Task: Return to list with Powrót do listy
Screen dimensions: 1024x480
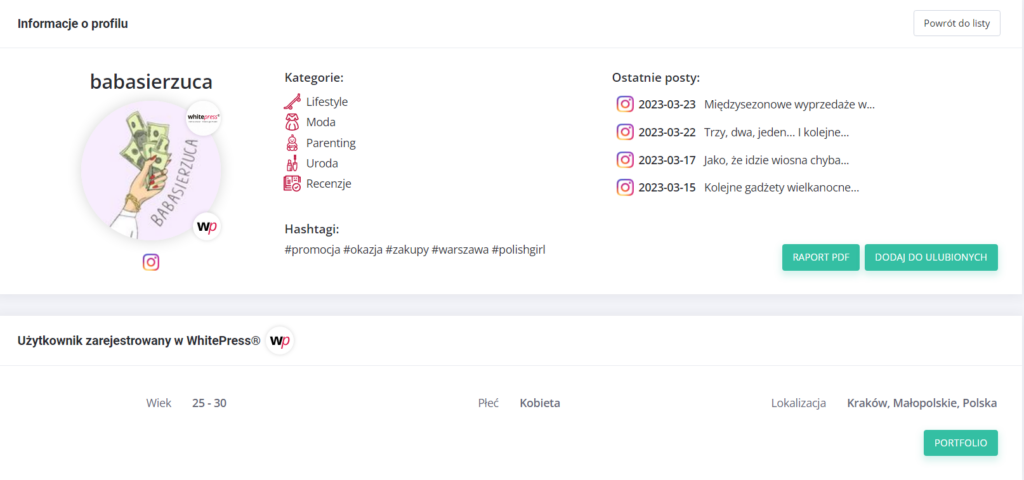Action: [957, 24]
